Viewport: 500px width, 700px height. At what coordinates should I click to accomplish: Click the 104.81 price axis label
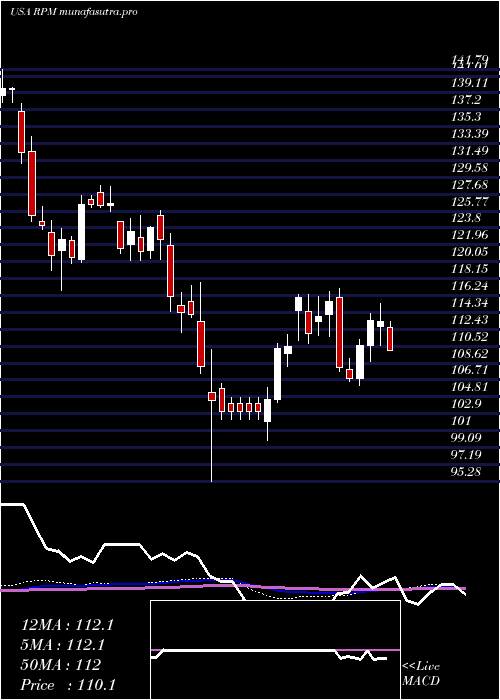click(x=470, y=387)
